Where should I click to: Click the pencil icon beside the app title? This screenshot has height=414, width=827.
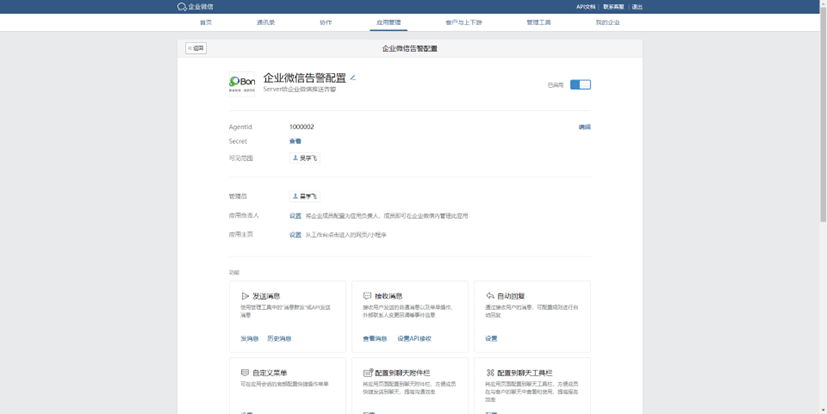pos(353,78)
